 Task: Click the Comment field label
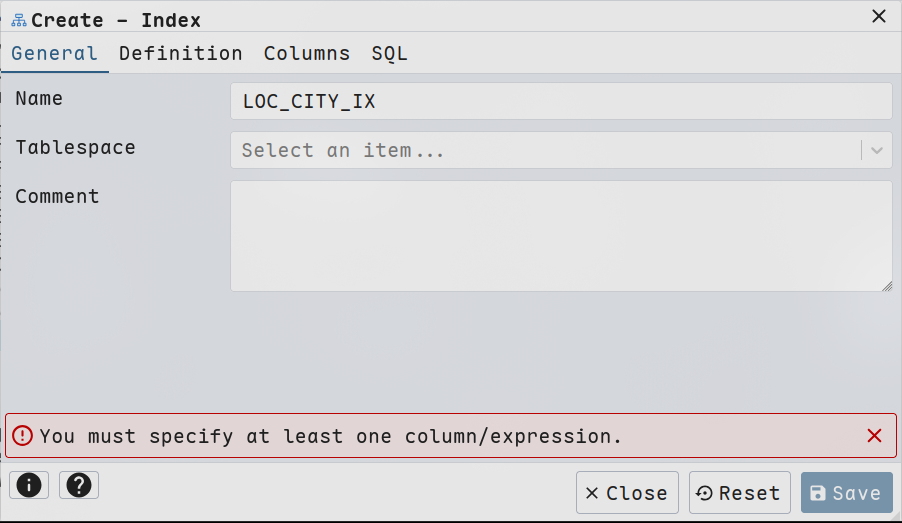pos(57,197)
